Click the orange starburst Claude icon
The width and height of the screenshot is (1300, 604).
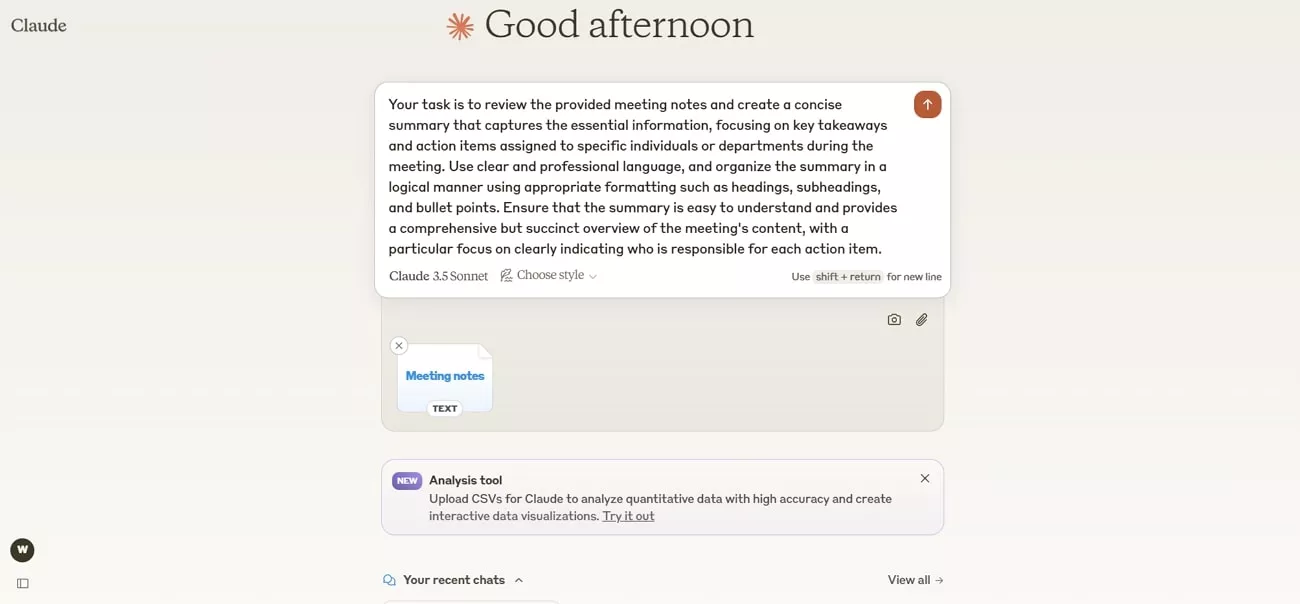click(460, 27)
